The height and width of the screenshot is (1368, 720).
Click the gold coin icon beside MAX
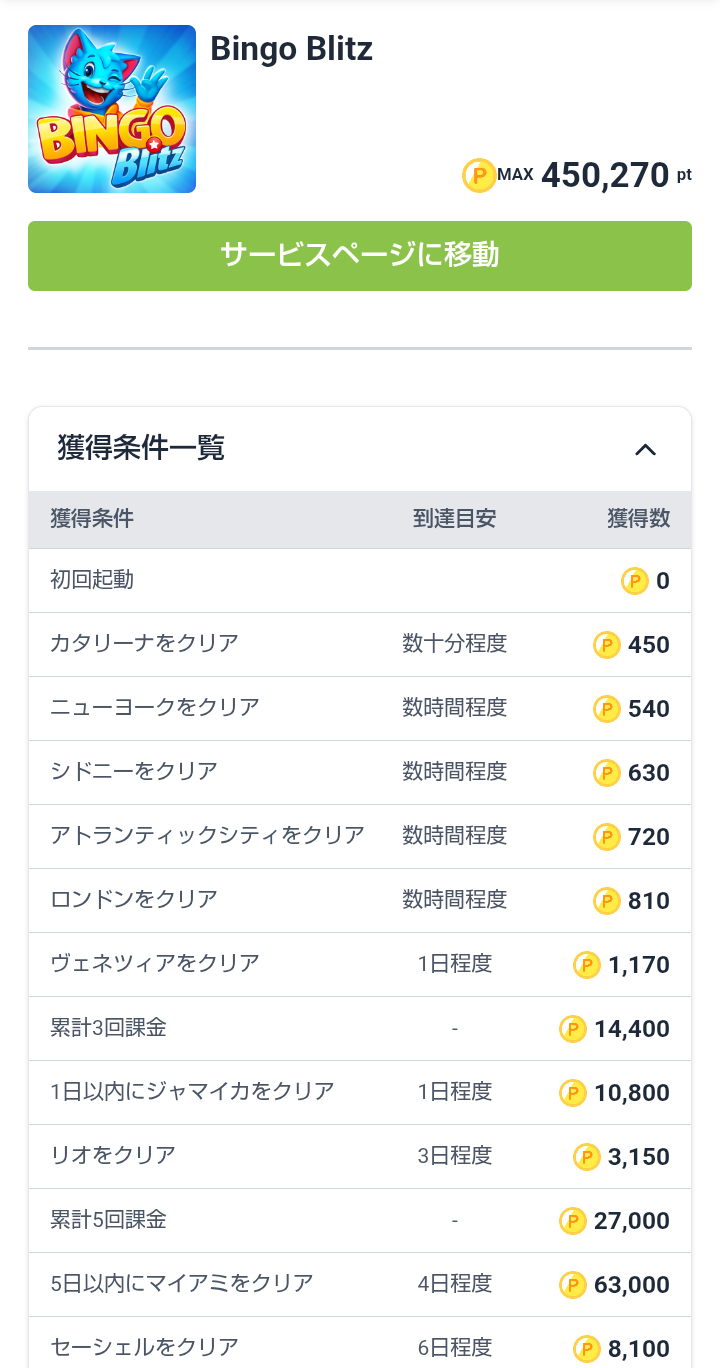point(479,176)
